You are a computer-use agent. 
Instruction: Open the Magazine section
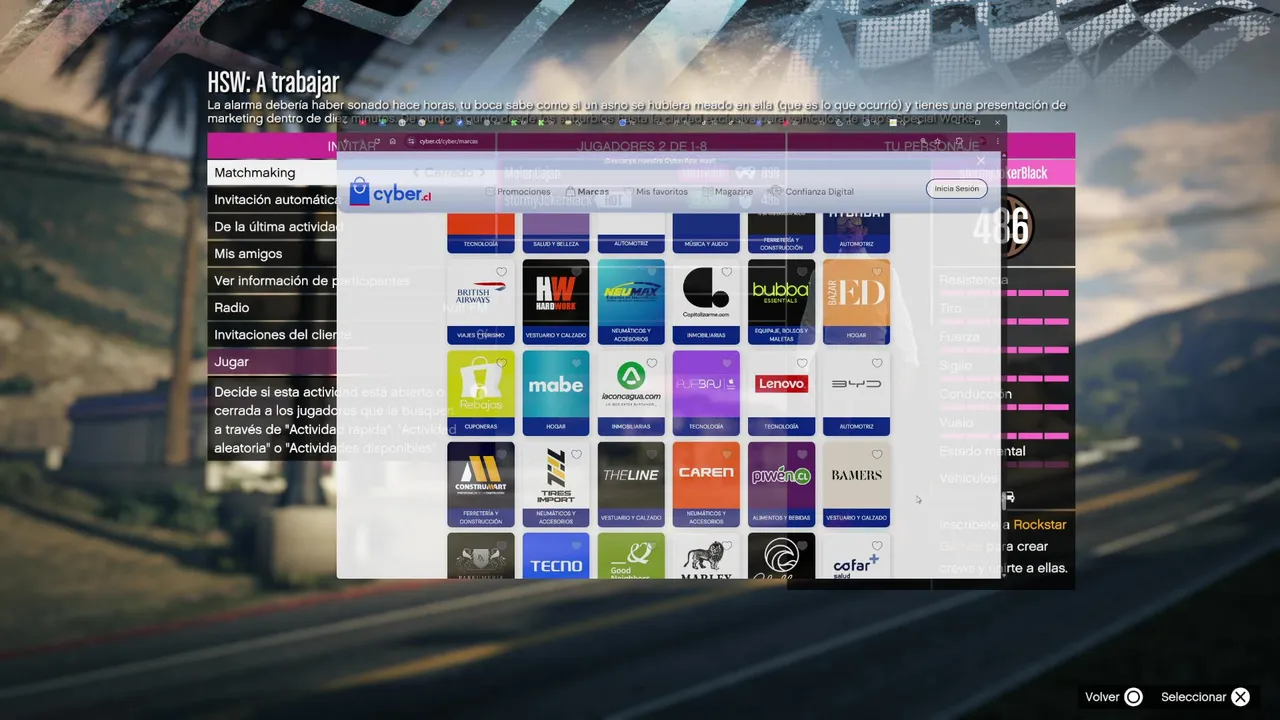[x=728, y=191]
